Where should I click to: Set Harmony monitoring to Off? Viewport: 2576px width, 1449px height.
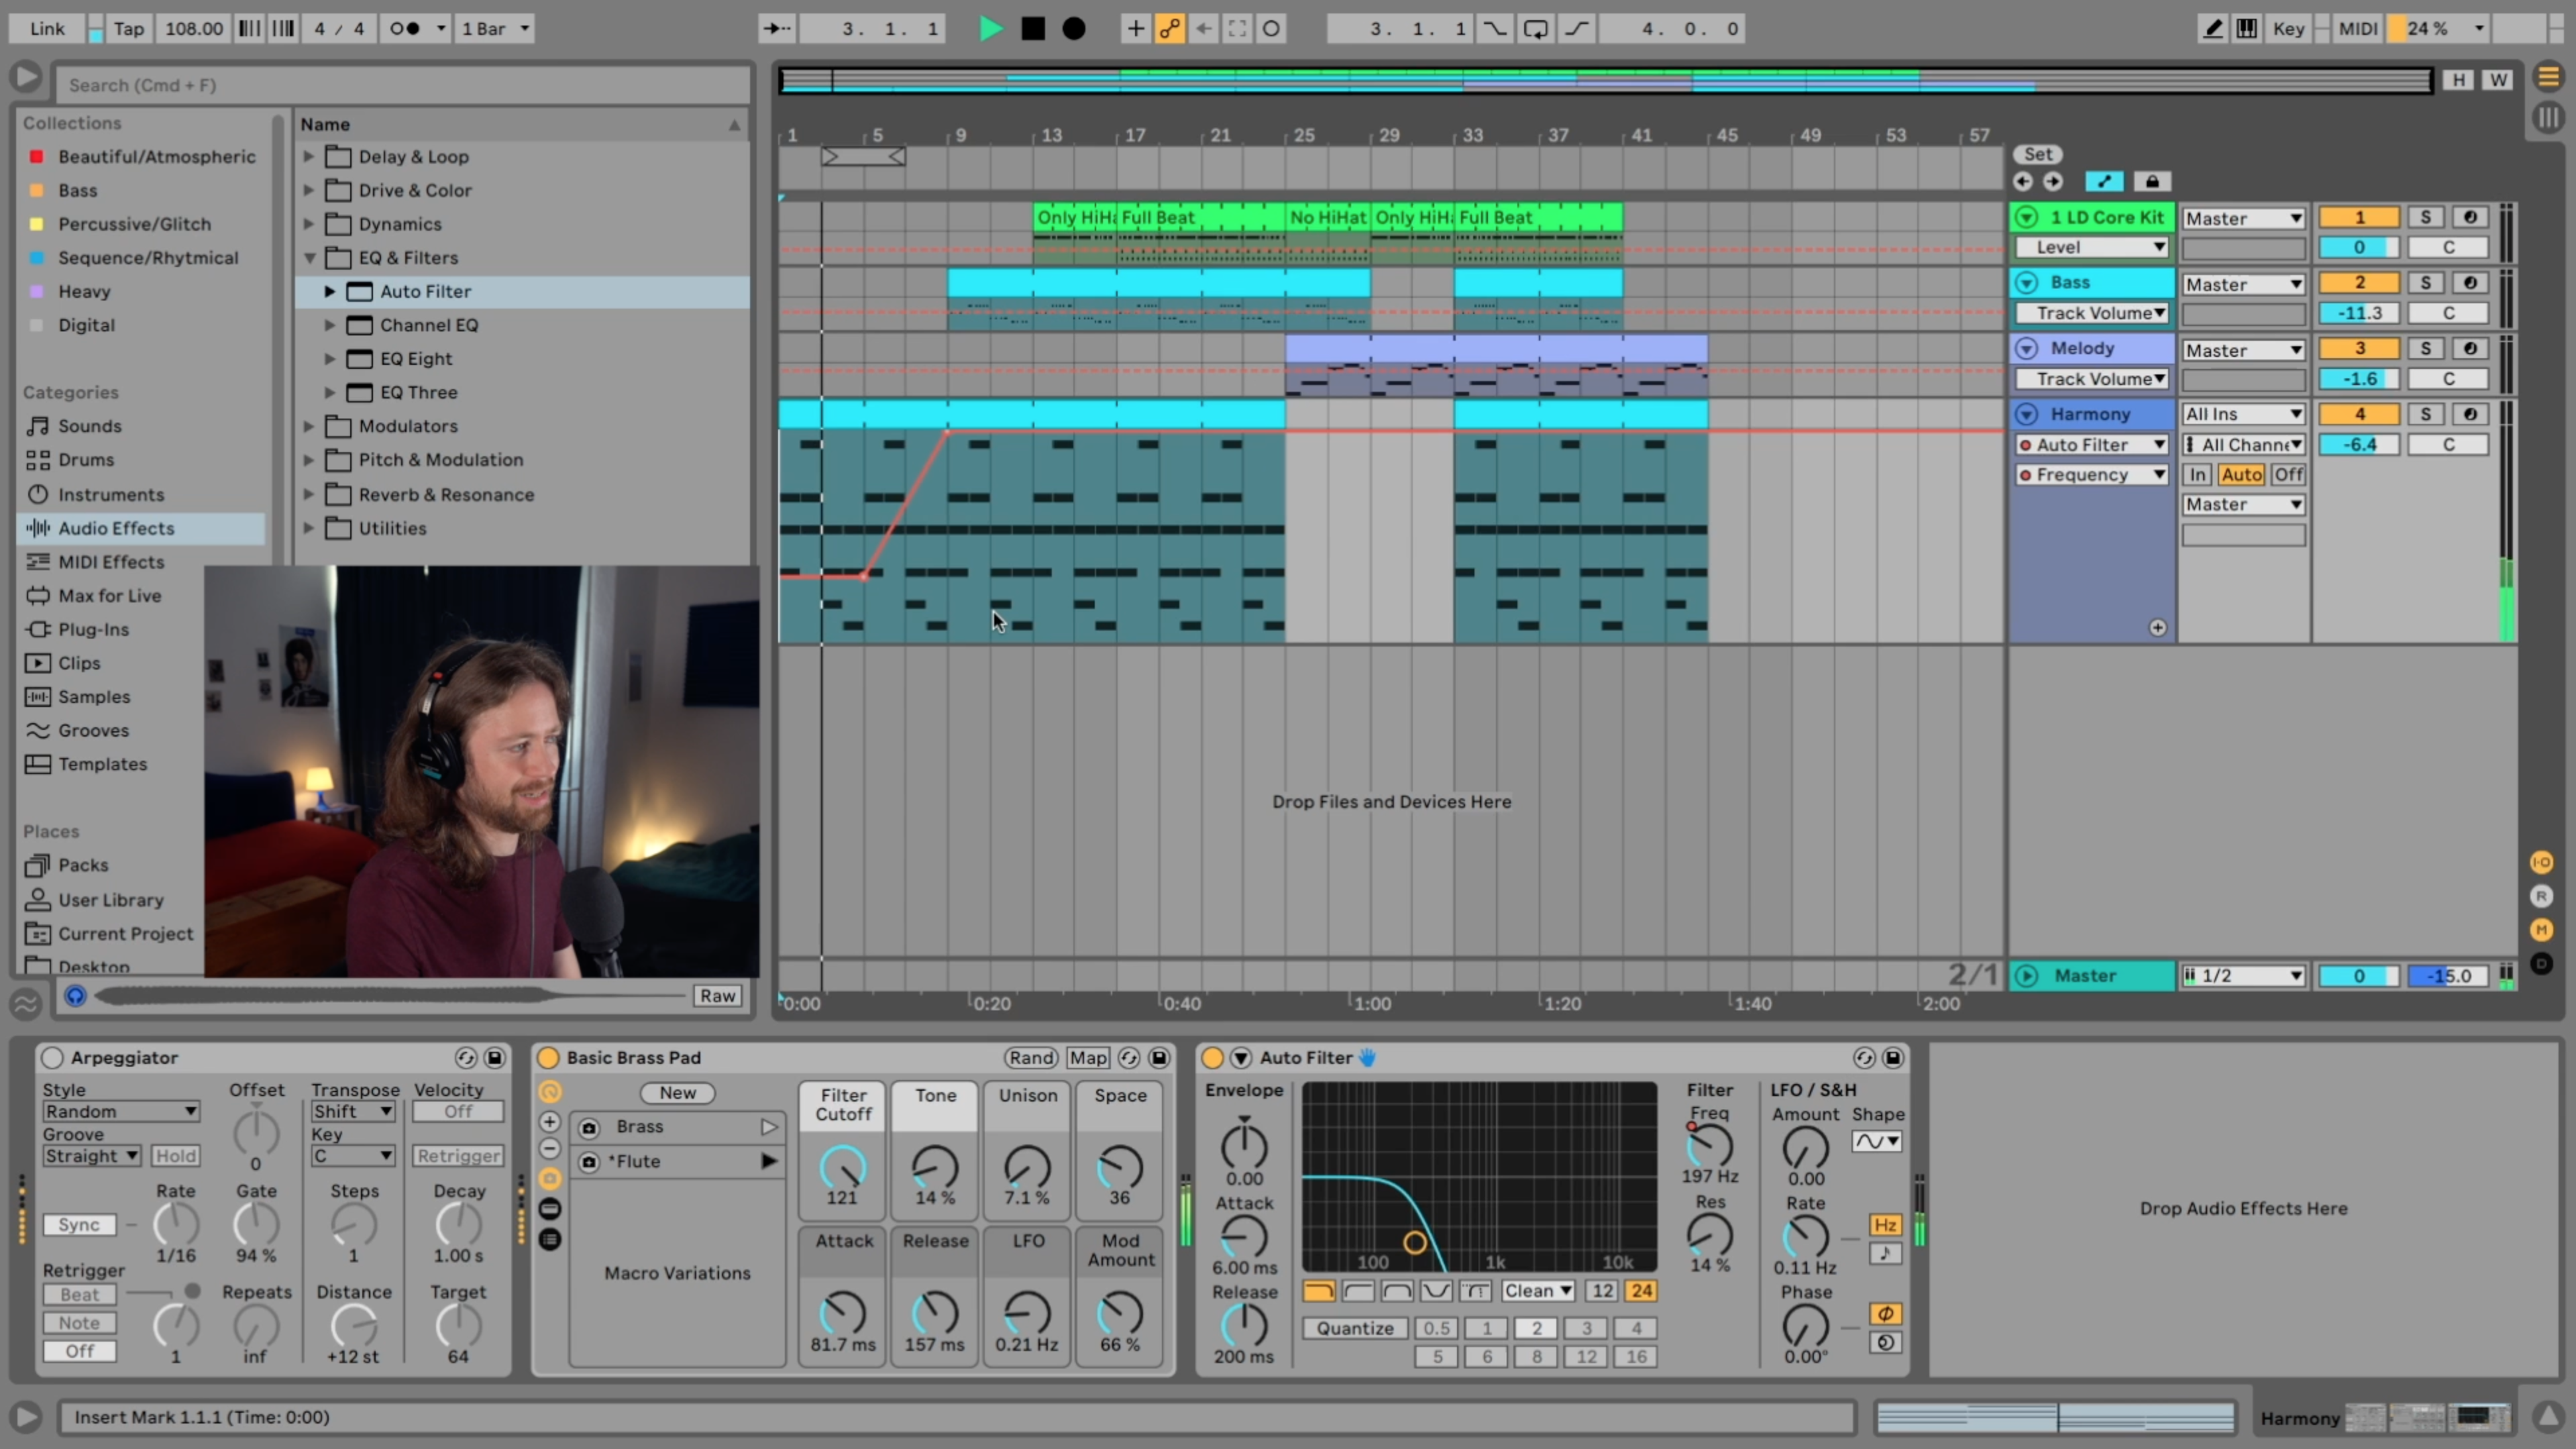point(2288,474)
